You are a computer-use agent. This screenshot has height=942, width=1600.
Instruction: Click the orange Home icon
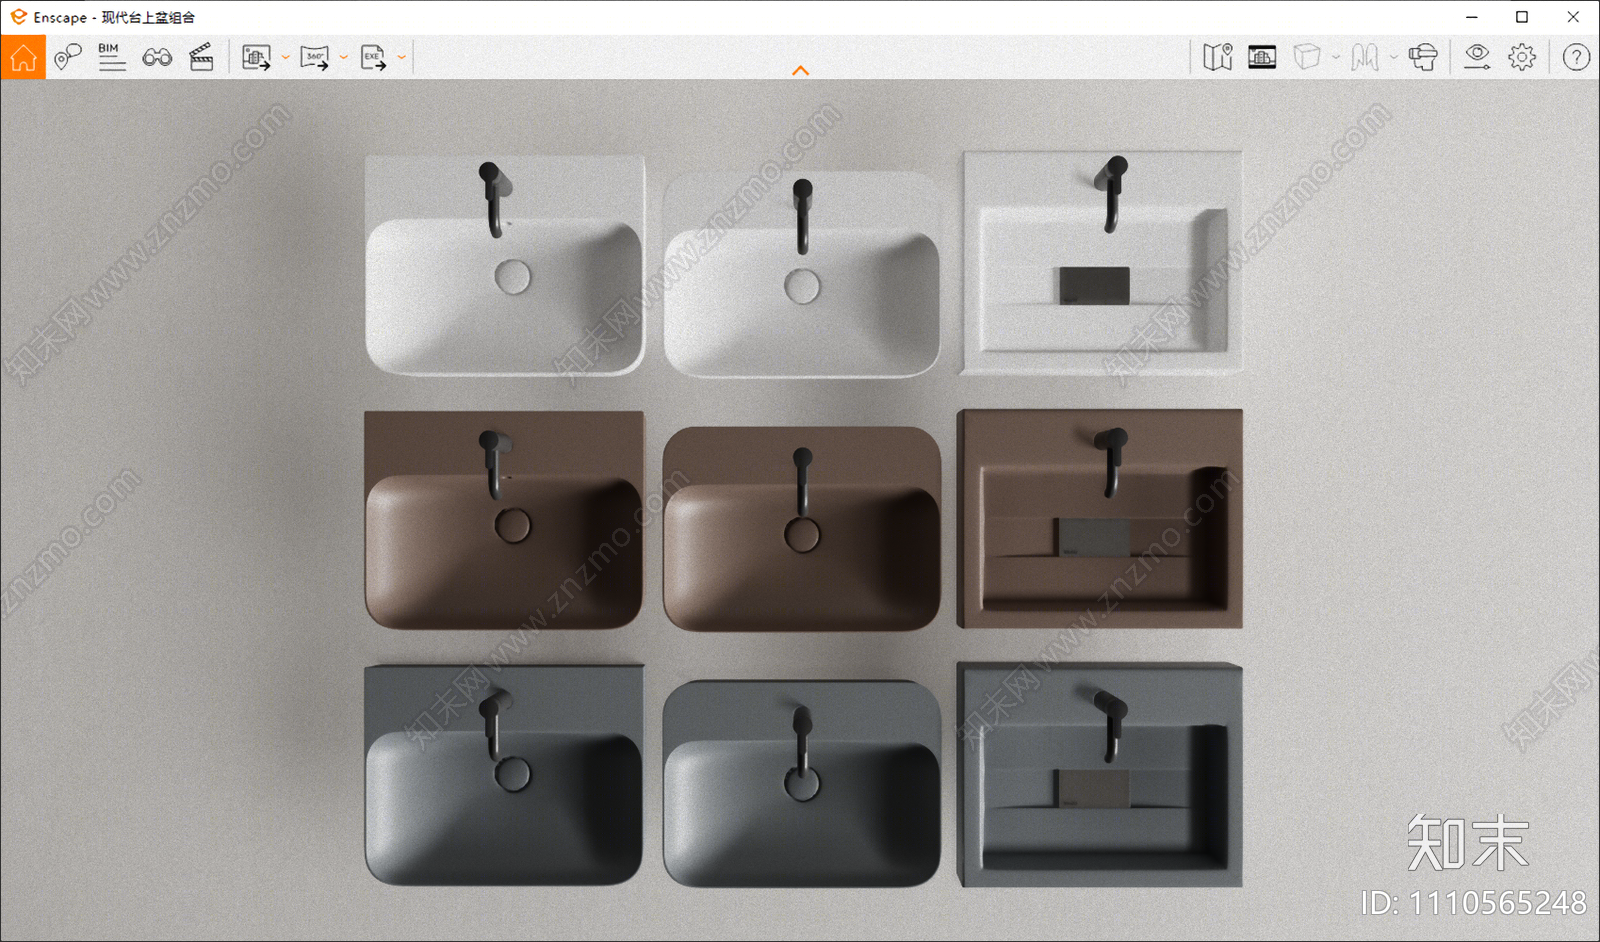pos(23,57)
